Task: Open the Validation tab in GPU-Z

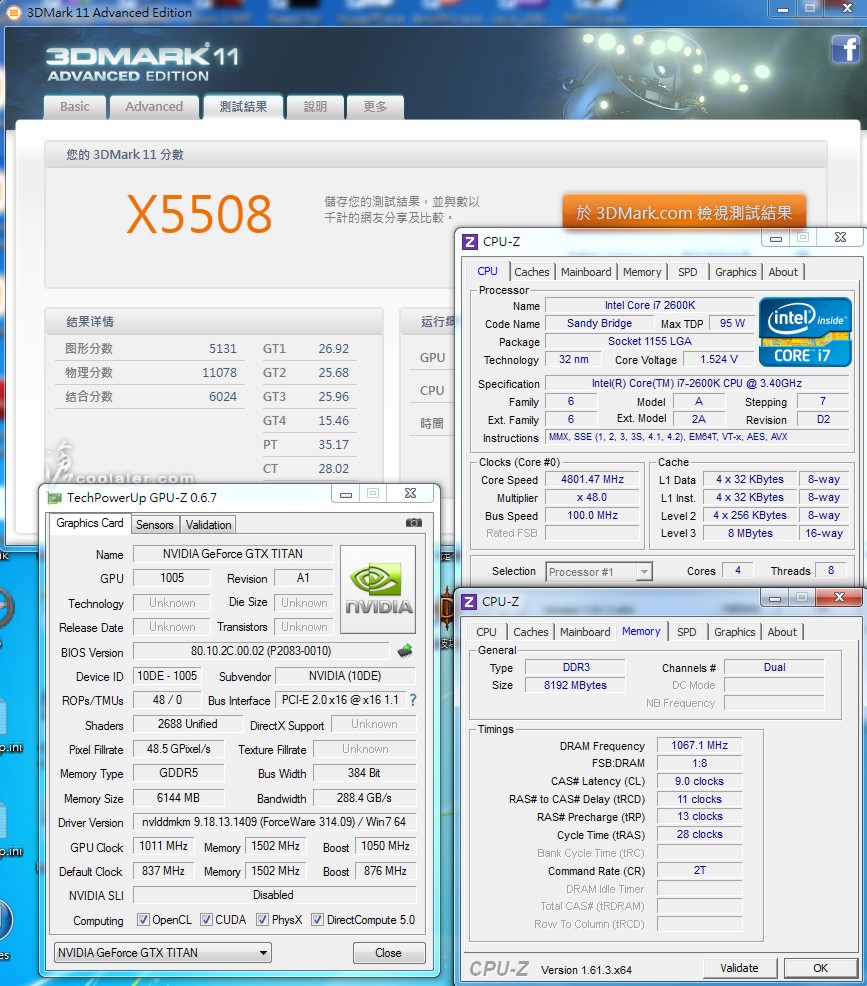Action: pyautogui.click(x=209, y=524)
